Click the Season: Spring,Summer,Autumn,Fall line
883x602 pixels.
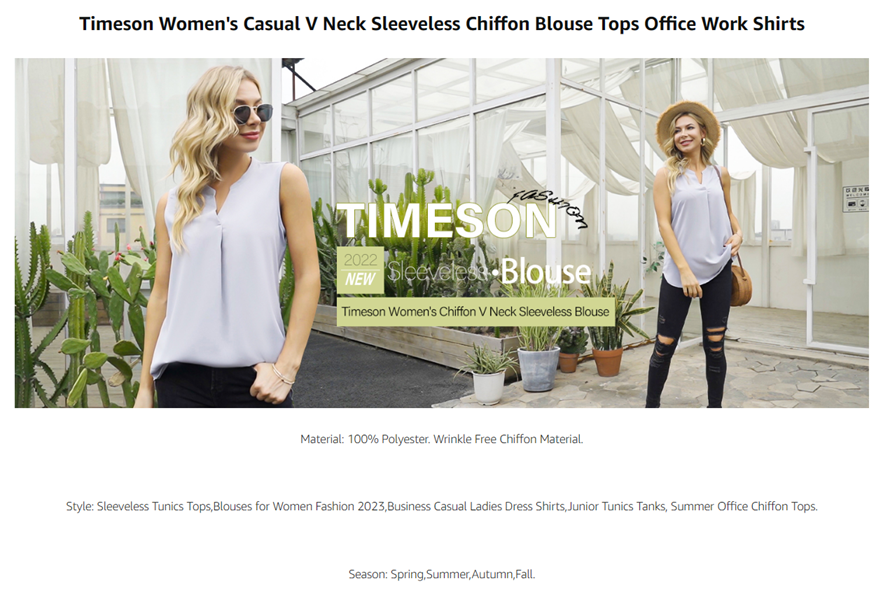(442, 574)
